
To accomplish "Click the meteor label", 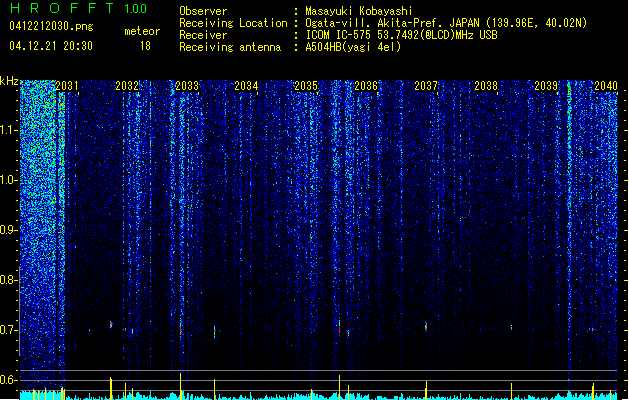I will [x=142, y=31].
